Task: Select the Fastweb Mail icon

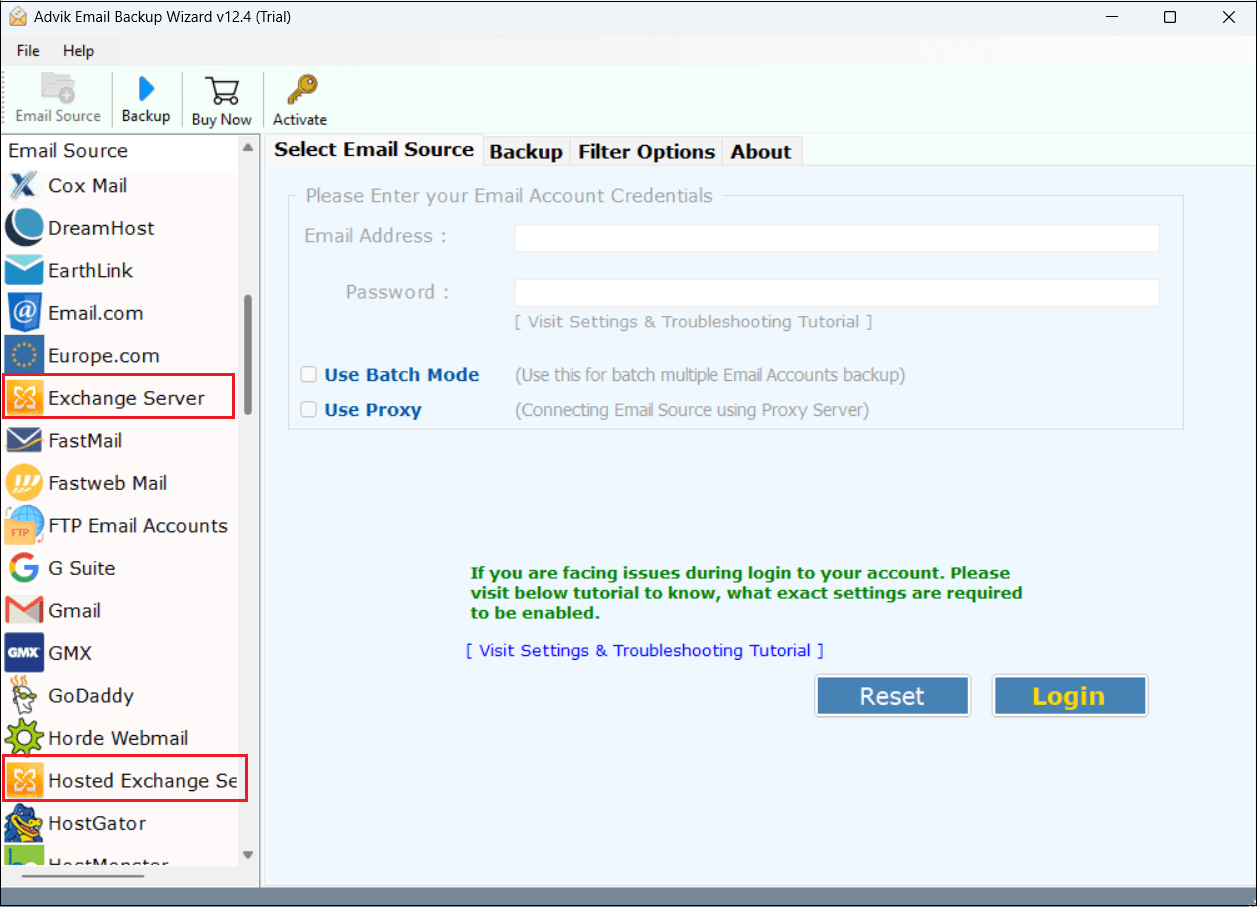Action: (23, 483)
